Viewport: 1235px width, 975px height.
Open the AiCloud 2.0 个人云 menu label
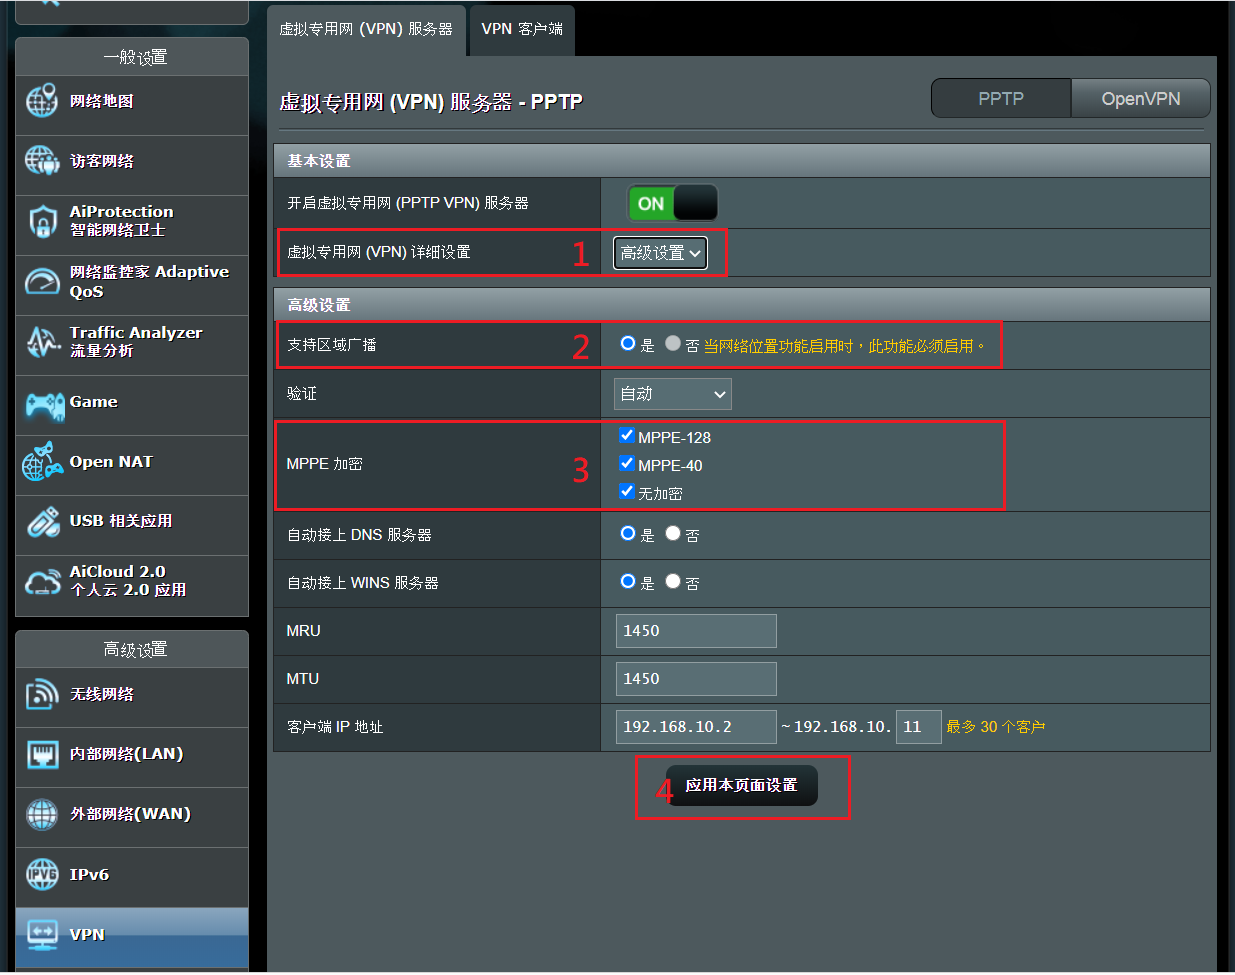[127, 581]
